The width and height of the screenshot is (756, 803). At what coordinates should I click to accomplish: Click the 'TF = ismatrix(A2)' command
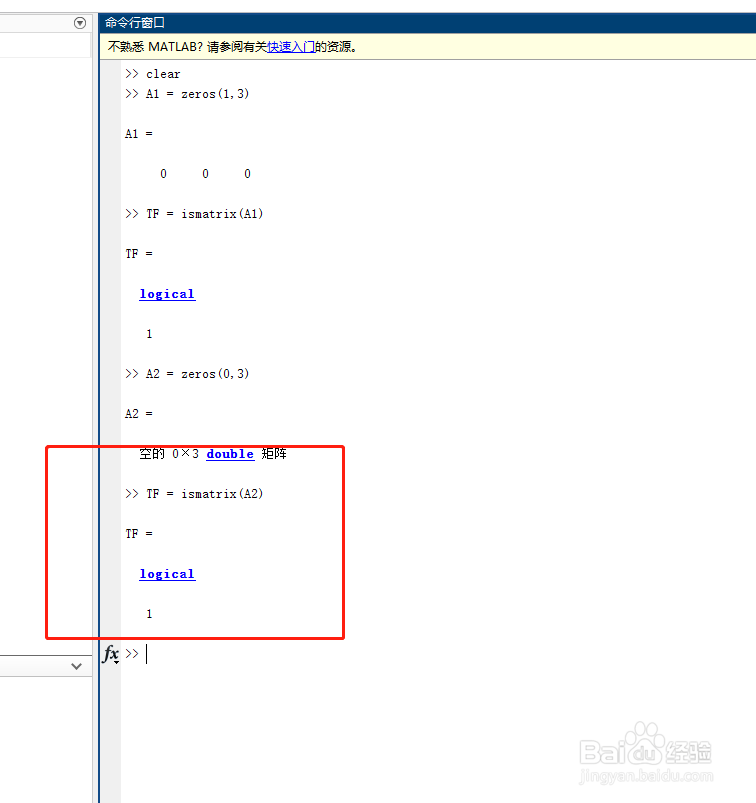click(205, 494)
